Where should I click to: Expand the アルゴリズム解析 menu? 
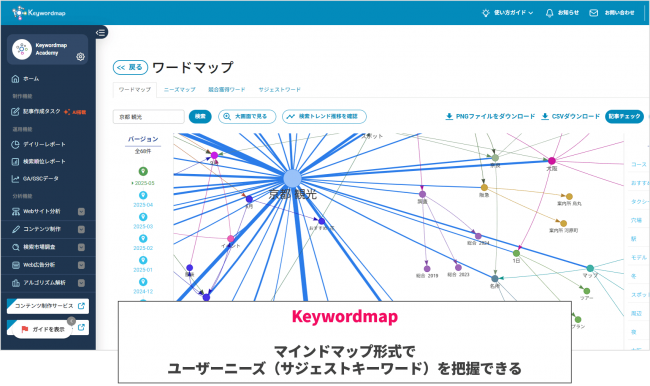tap(81, 283)
